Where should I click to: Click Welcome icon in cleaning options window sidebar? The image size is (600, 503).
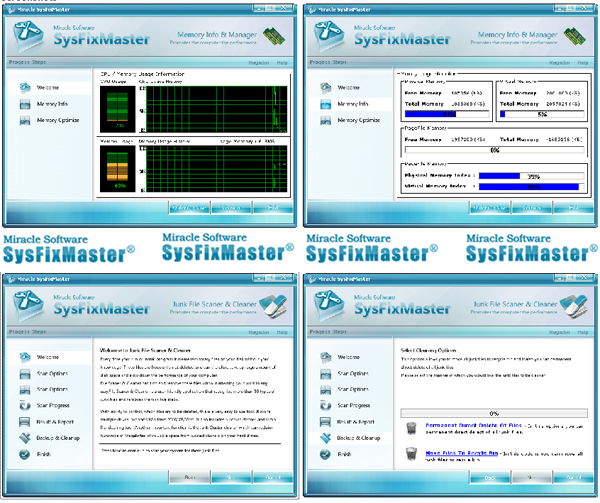coord(326,357)
